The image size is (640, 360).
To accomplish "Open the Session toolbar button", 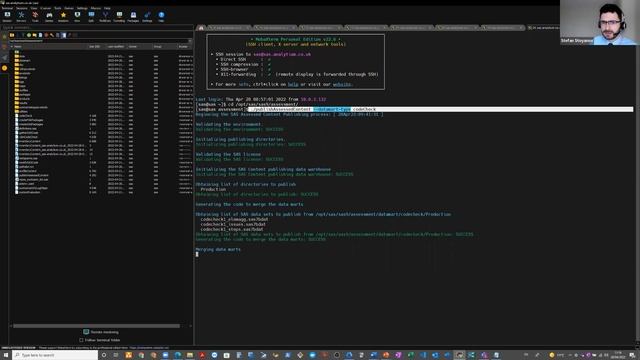I will point(7,16).
